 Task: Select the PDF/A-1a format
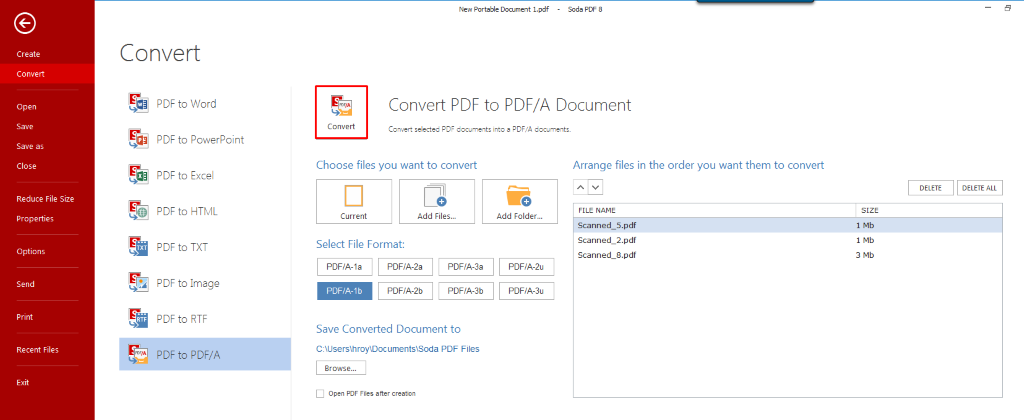[344, 267]
